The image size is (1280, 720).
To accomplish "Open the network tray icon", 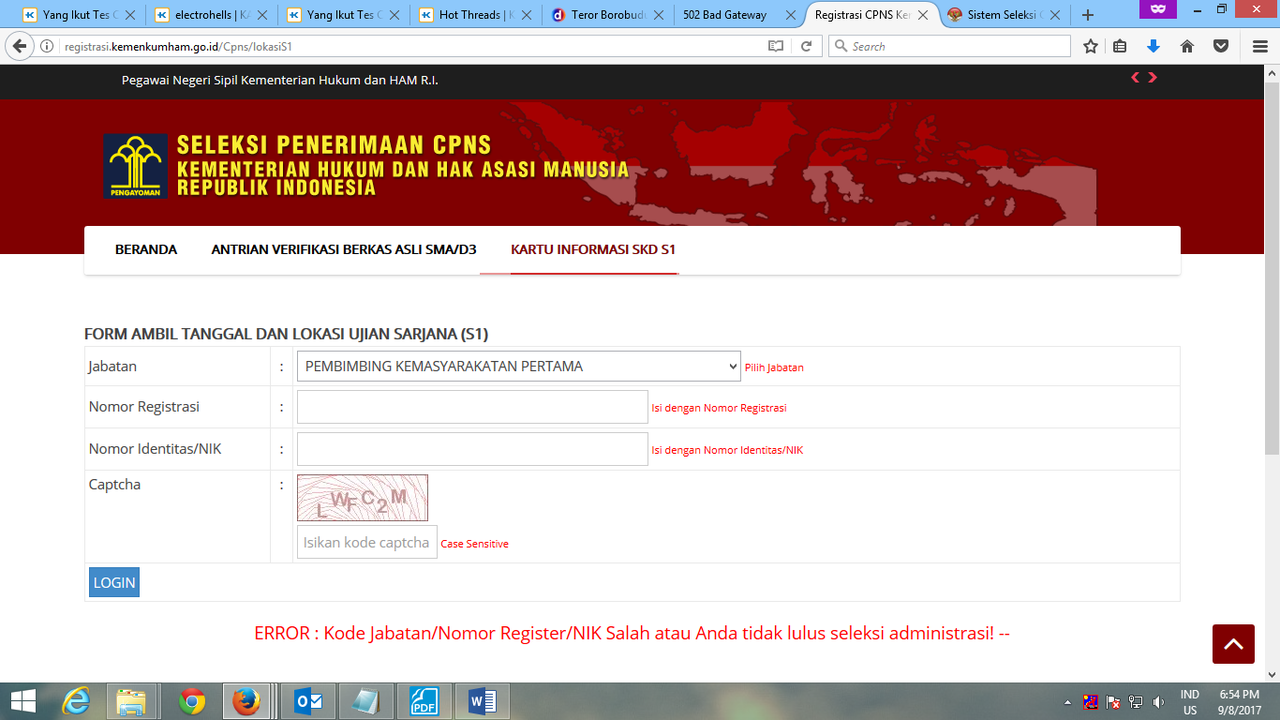I will coord(1136,702).
